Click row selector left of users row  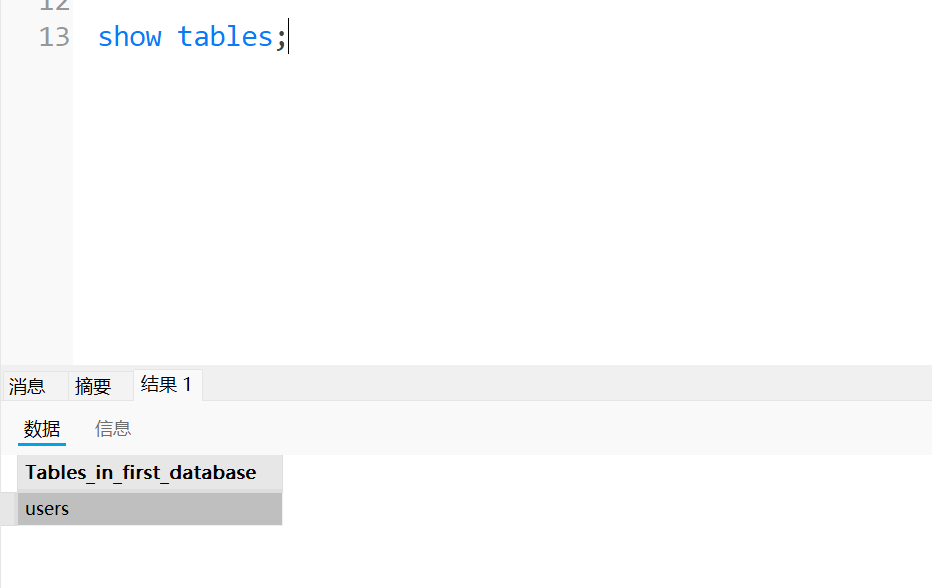[x=9, y=509]
